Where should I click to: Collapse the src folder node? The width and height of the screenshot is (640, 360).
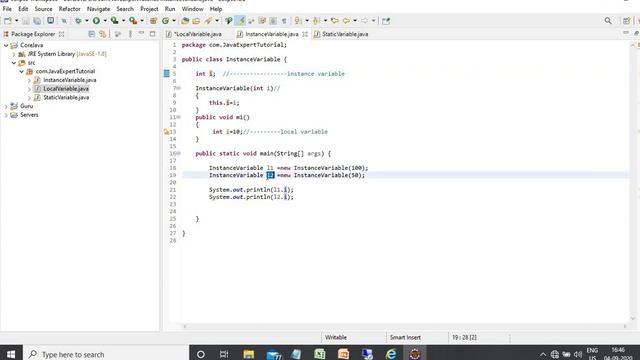(14, 63)
